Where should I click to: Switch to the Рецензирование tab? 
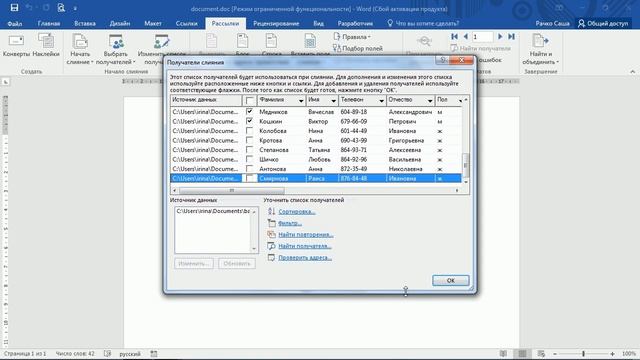276,24
